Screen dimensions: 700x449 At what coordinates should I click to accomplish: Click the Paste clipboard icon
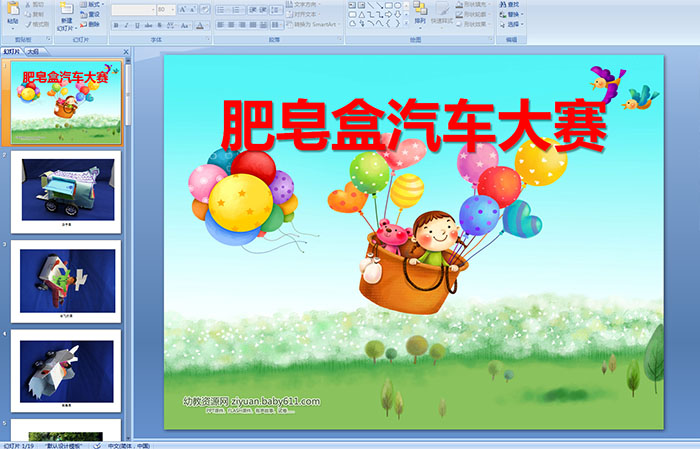coord(13,8)
